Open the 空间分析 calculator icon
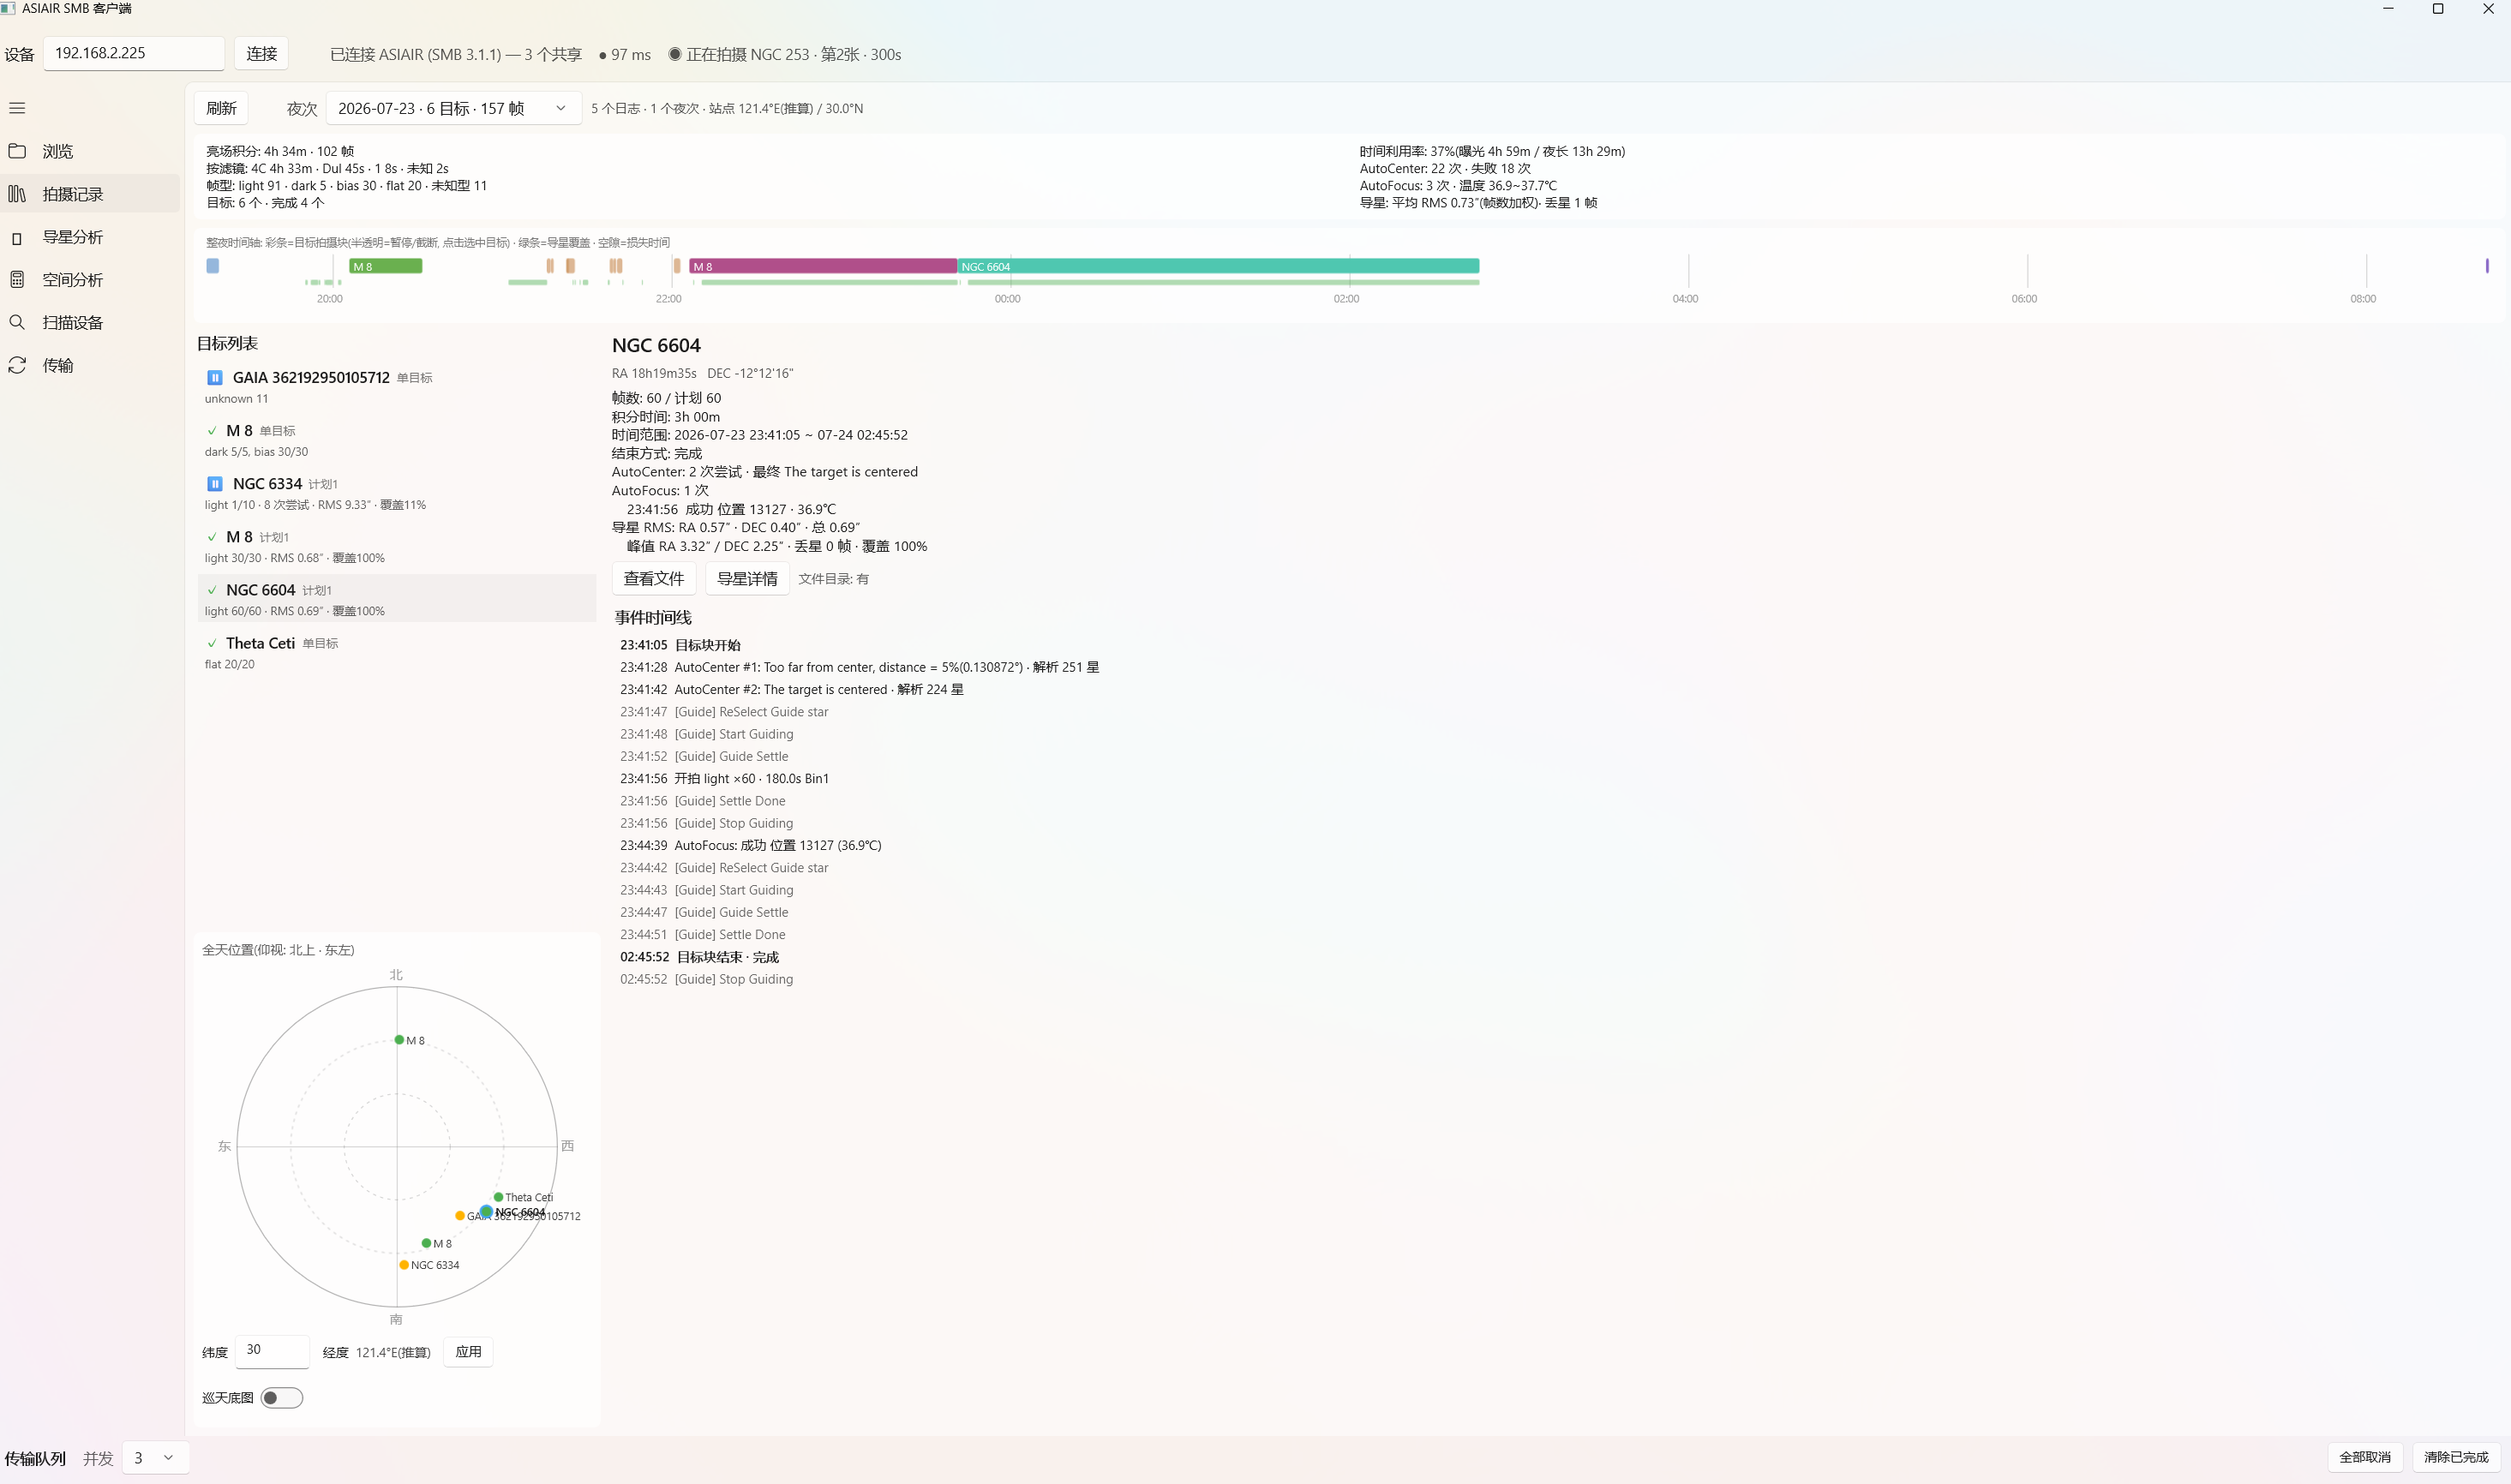This screenshot has height=1484, width=2511. pos(17,280)
